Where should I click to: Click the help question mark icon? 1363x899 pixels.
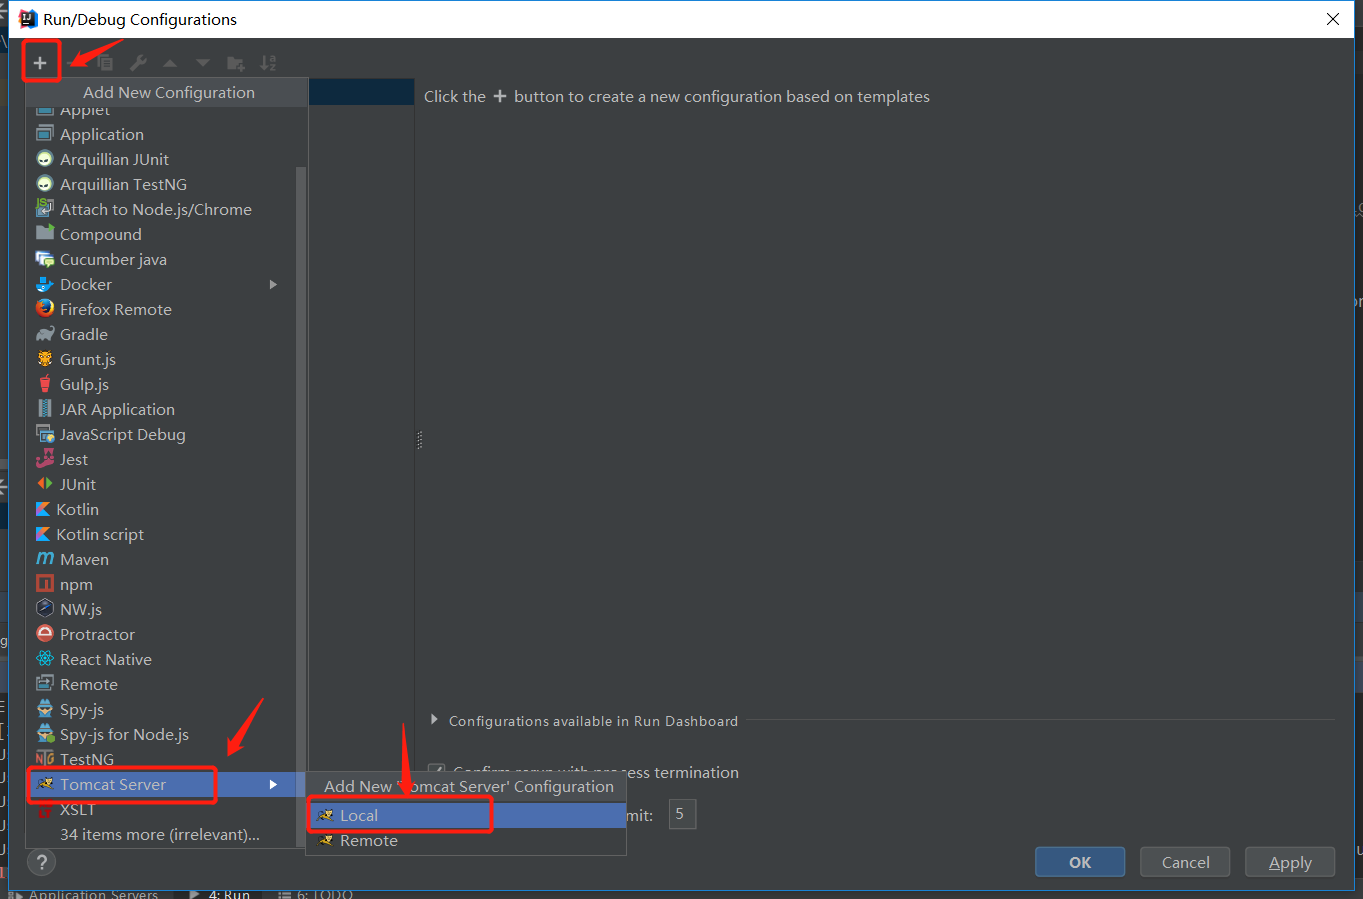click(x=41, y=862)
